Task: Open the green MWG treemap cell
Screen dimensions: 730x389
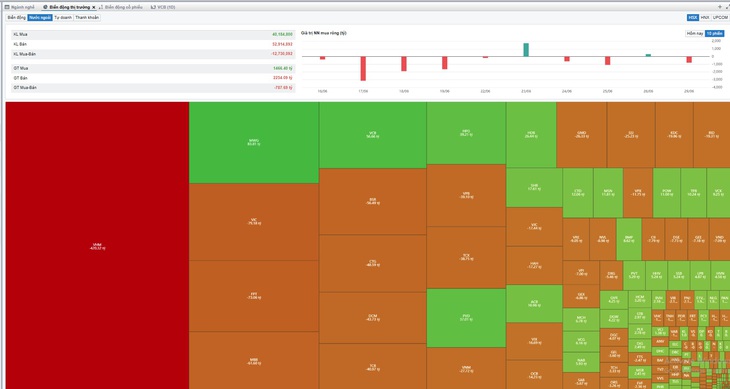Action: point(254,142)
